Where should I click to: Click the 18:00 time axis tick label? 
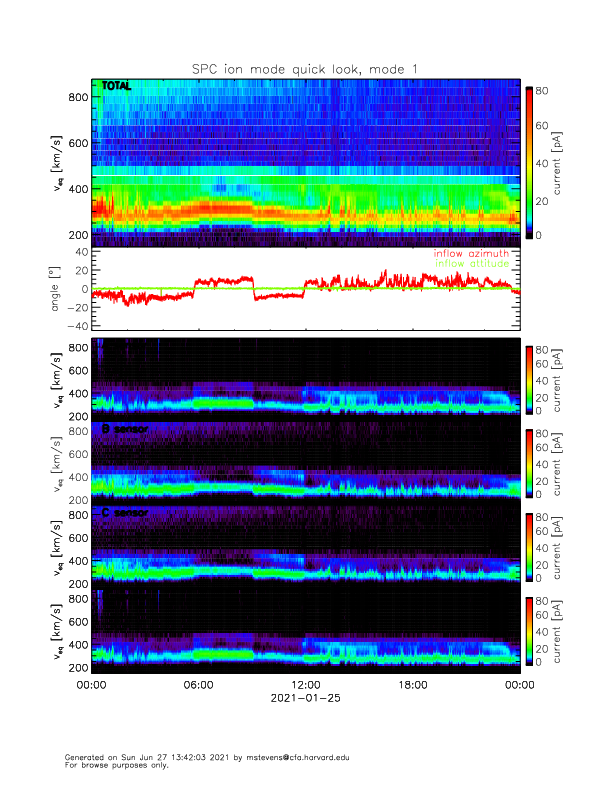click(412, 684)
